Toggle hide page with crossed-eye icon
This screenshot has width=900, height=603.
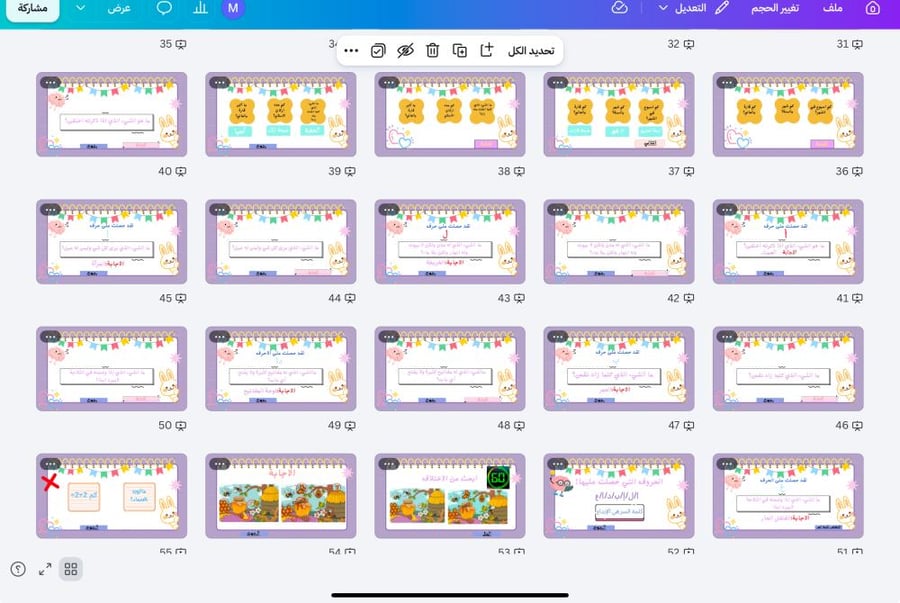click(x=405, y=50)
